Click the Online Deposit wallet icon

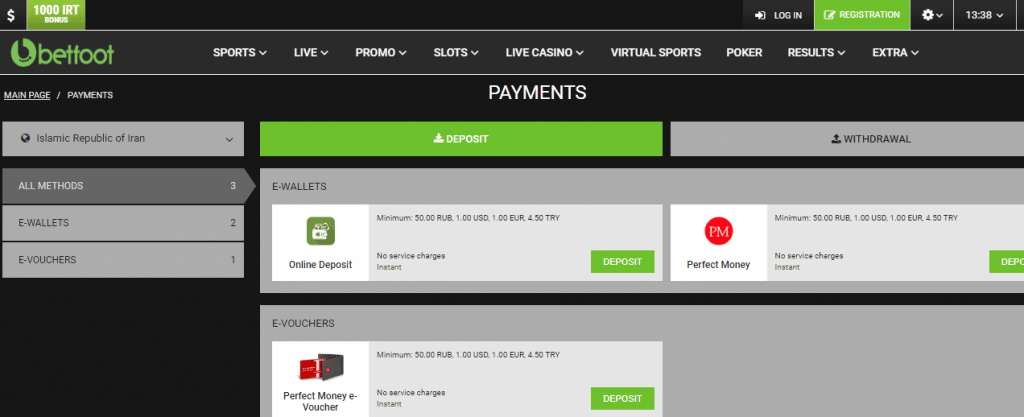[x=320, y=232]
